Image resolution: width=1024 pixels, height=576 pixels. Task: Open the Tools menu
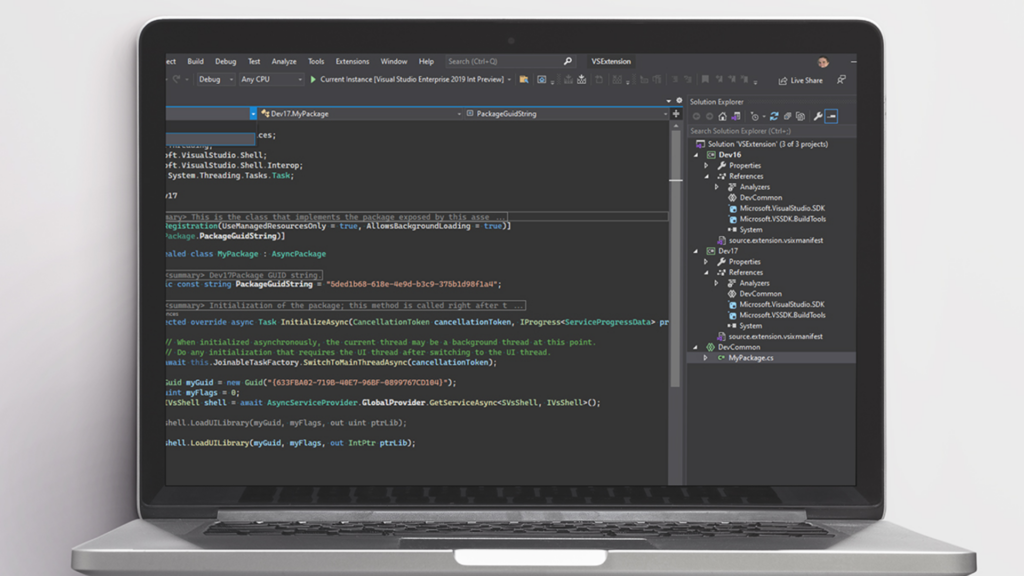point(316,61)
